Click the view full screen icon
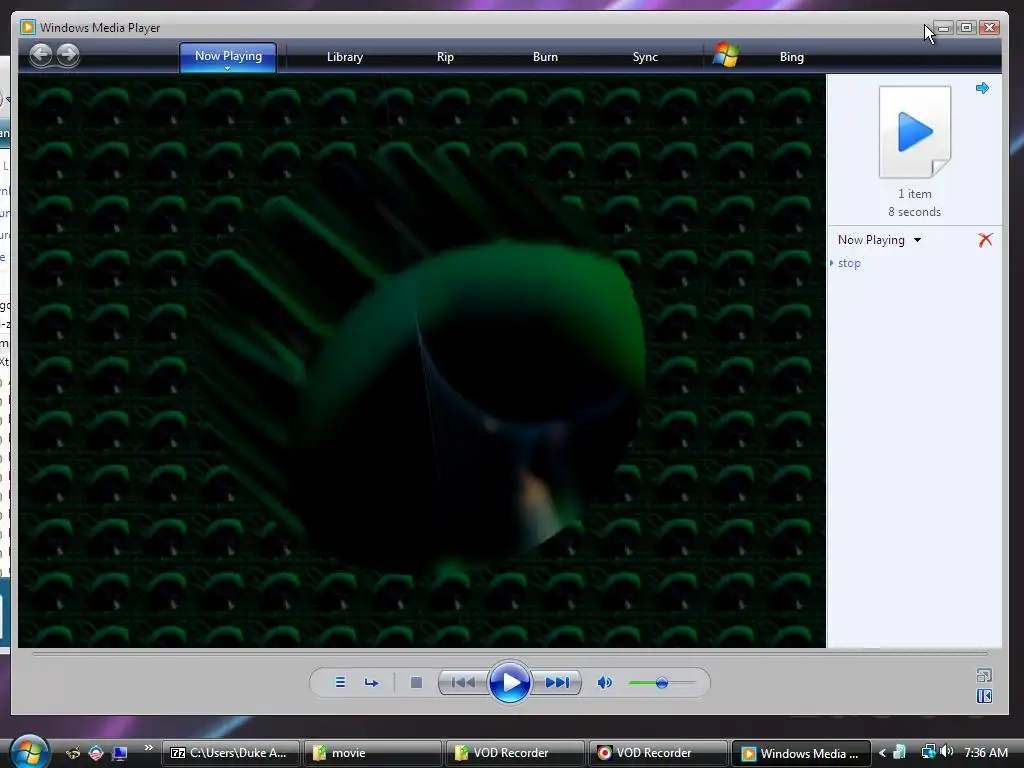 (984, 675)
